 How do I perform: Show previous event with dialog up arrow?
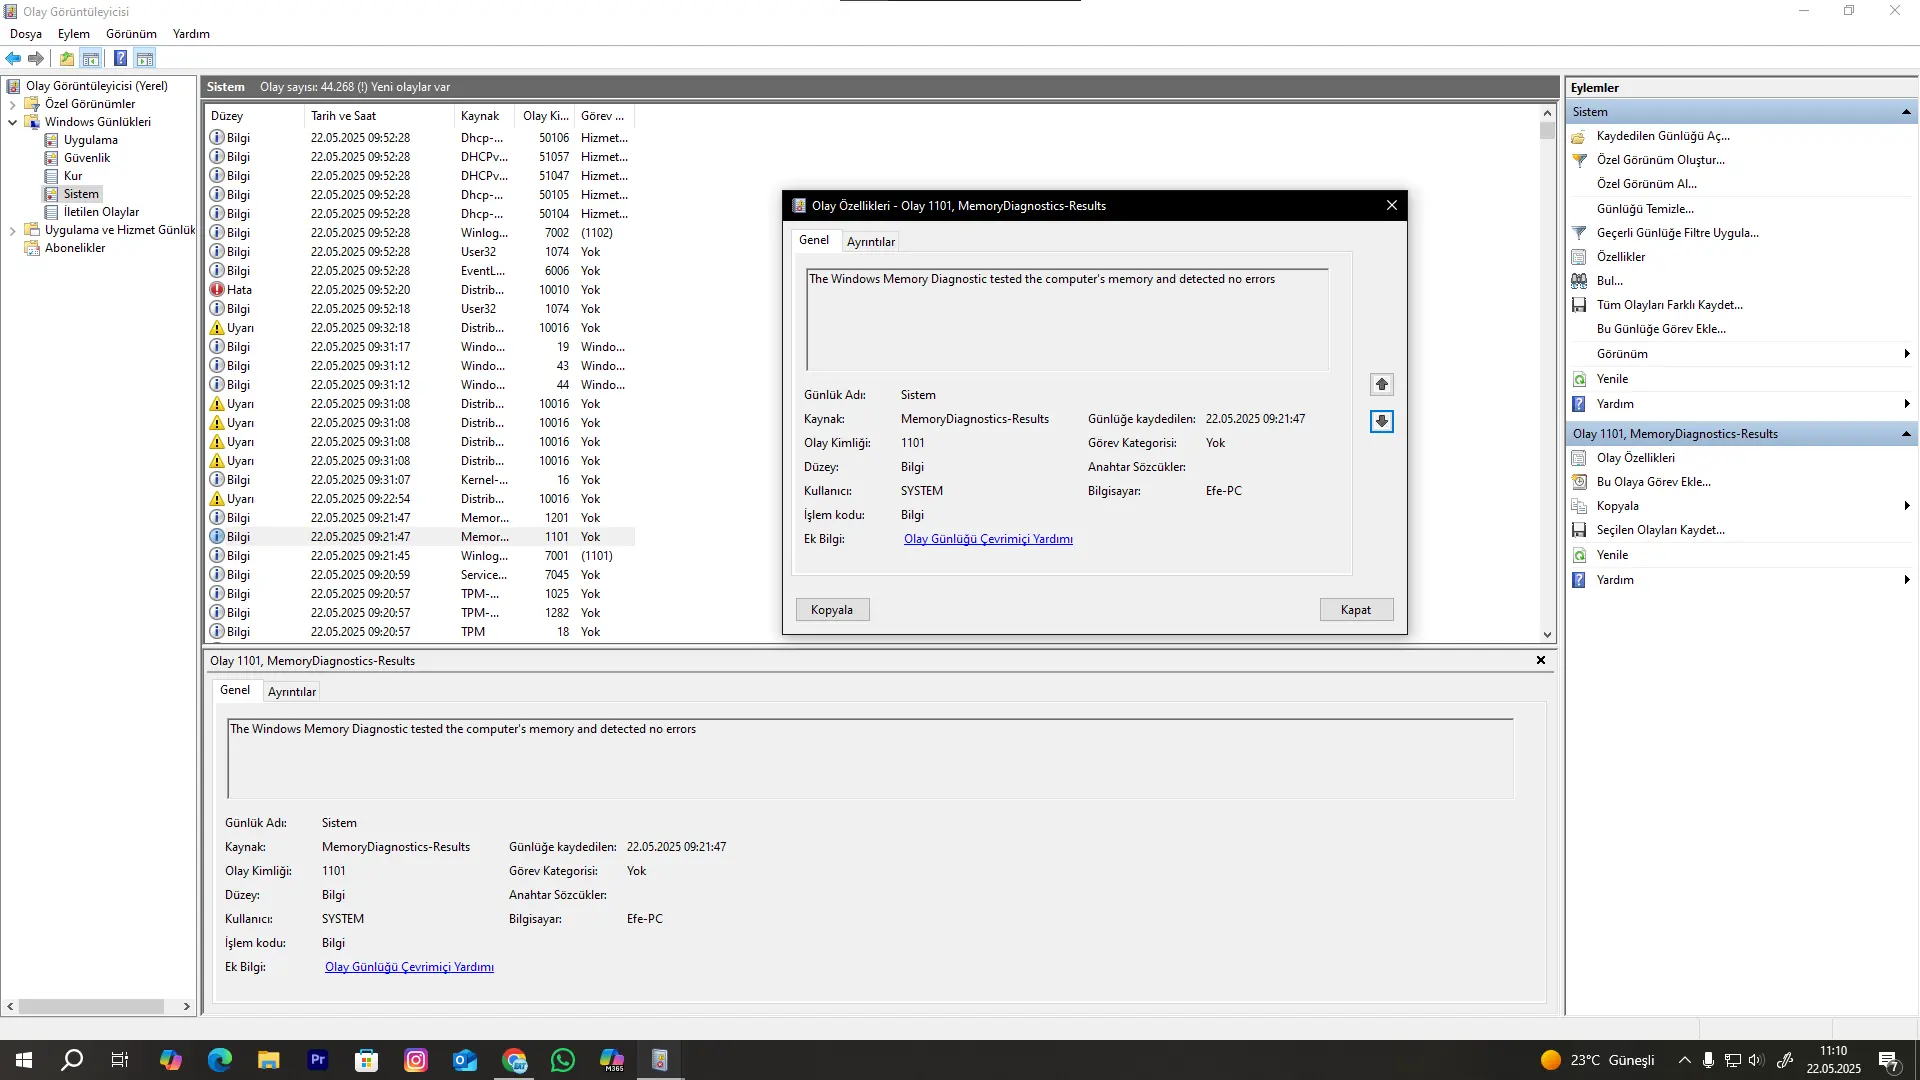point(1381,384)
